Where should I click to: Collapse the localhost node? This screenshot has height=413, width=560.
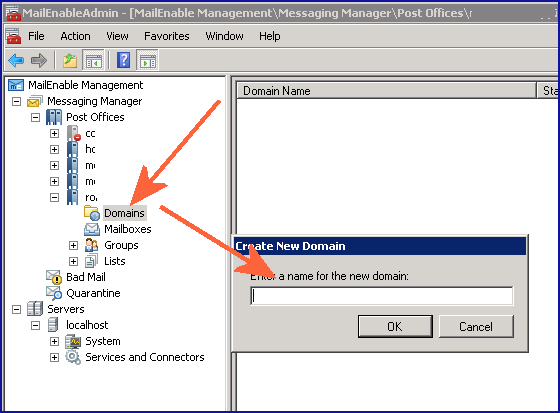(x=35, y=325)
